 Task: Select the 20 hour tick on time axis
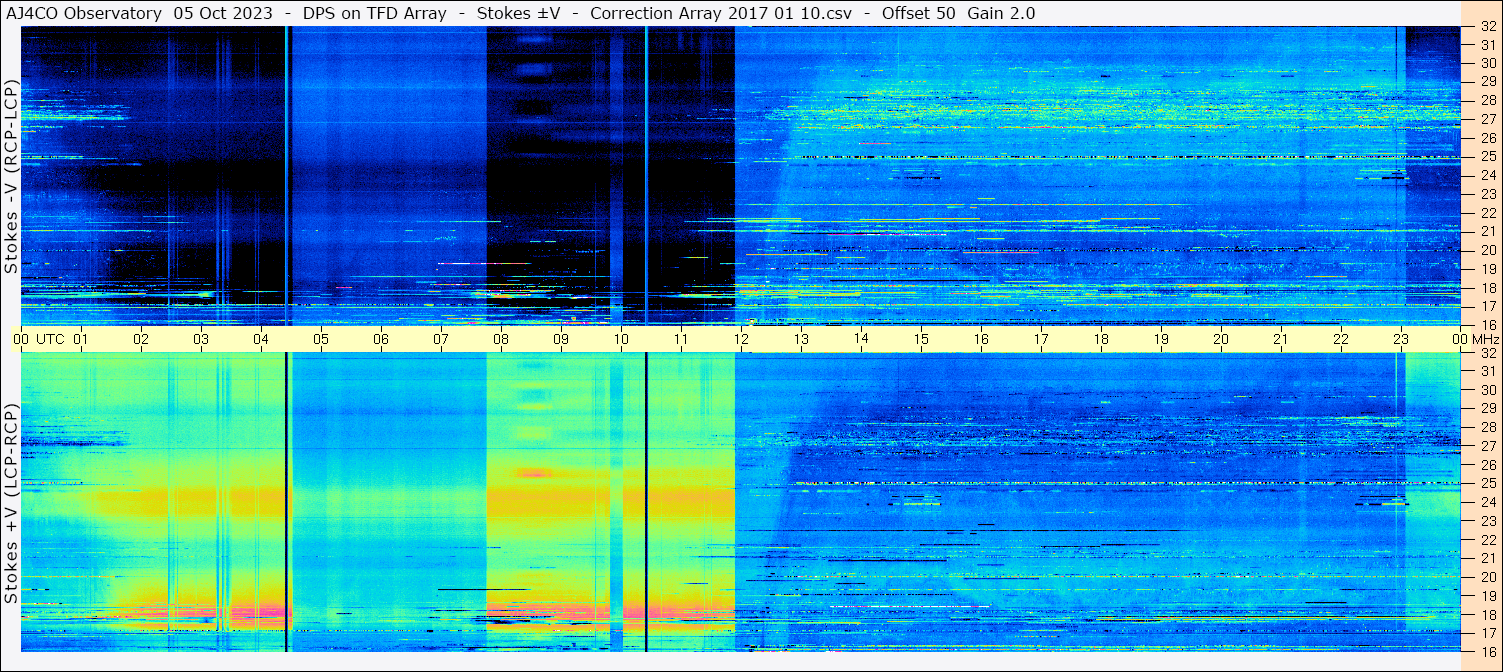(1221, 339)
